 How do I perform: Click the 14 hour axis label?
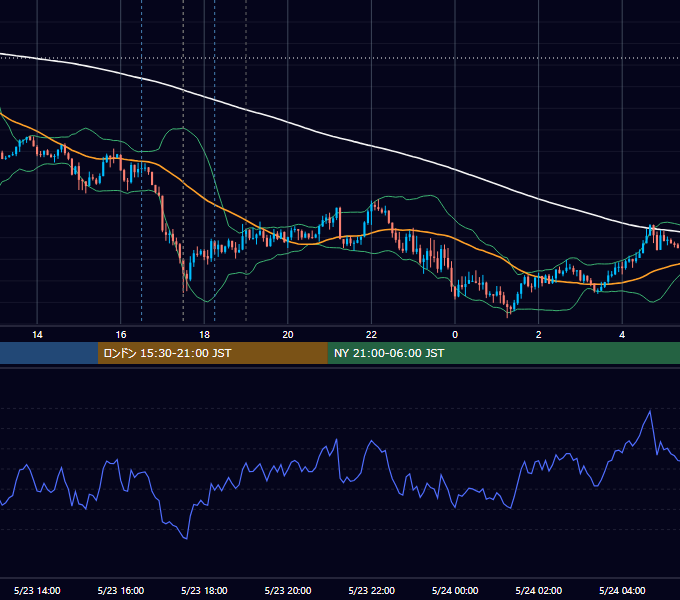click(x=37, y=335)
